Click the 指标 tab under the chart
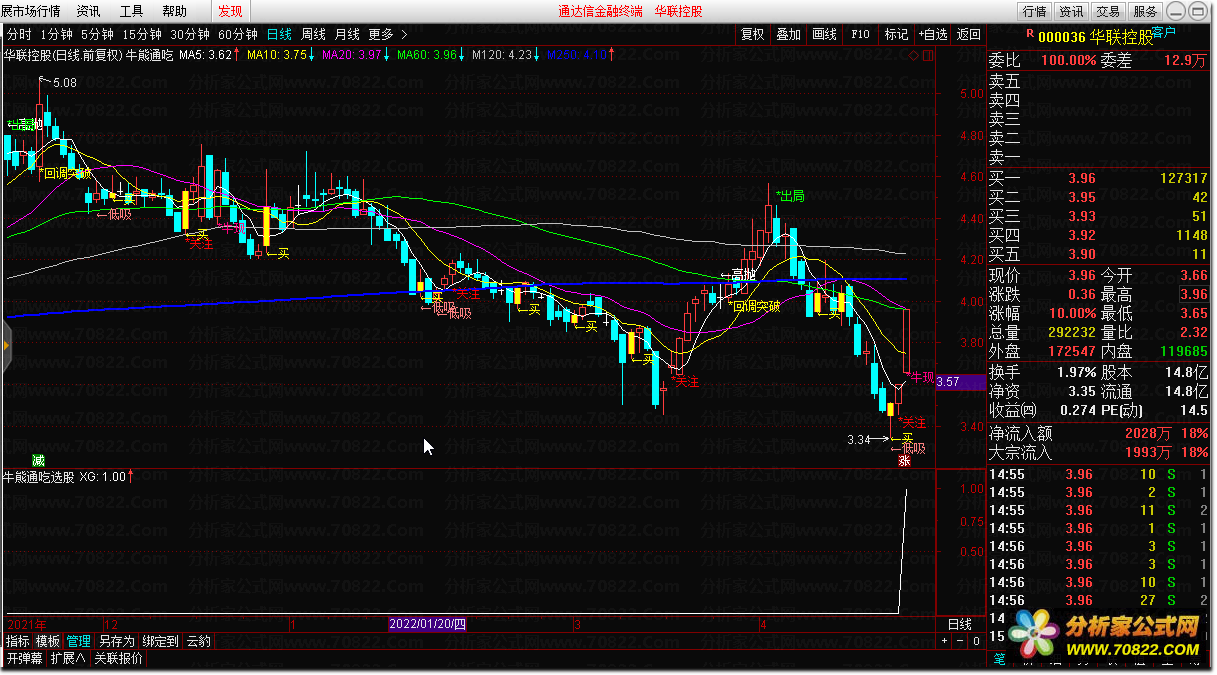 coord(17,641)
